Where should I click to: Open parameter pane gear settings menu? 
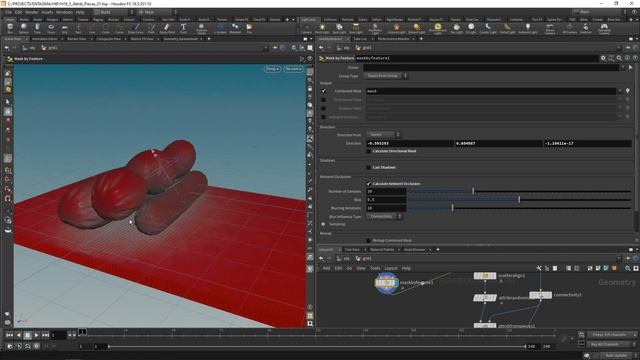(603, 58)
